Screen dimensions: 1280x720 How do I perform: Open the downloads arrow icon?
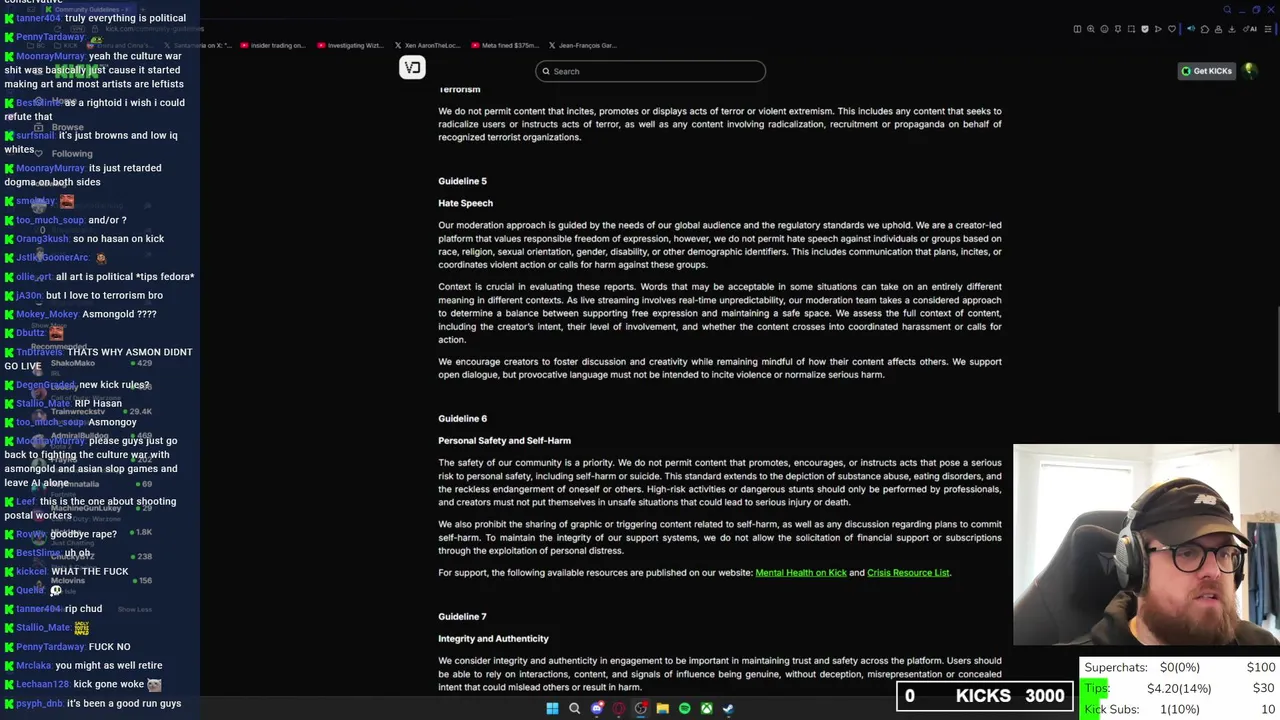[1232, 29]
